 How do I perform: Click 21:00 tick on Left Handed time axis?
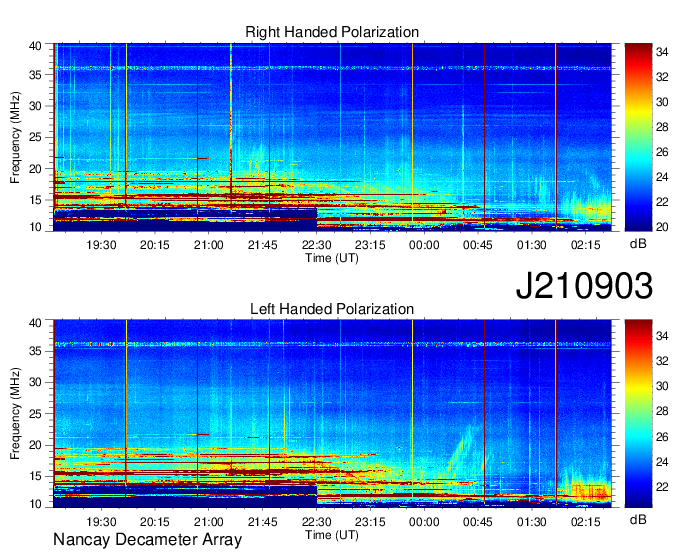(x=209, y=522)
